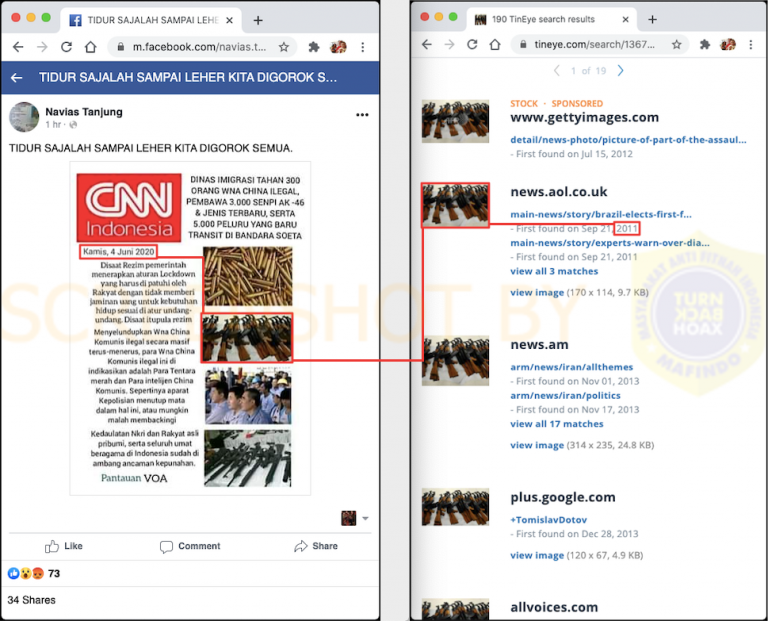The height and width of the screenshot is (621, 768).
Task: Open Chrome three-dot menu in Facebook window
Action: pos(362,47)
